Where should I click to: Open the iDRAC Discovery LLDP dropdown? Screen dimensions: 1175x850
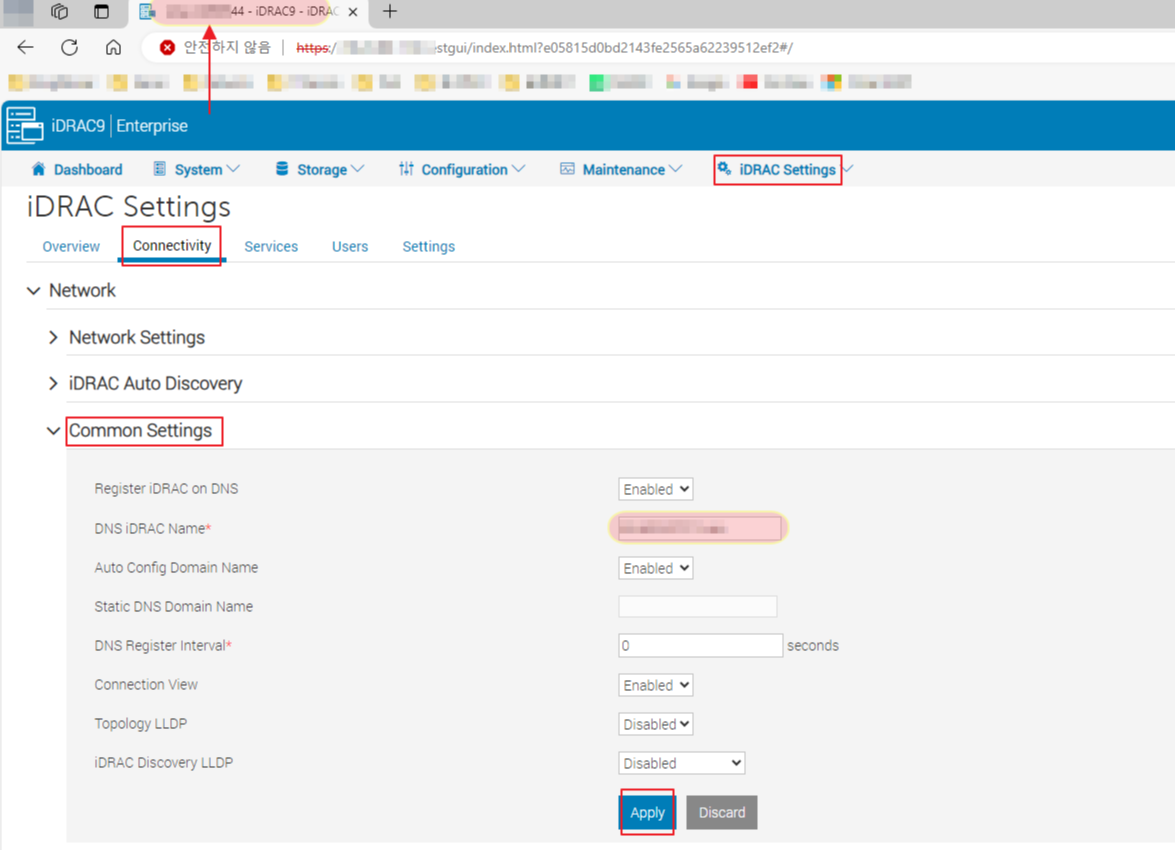pos(682,763)
